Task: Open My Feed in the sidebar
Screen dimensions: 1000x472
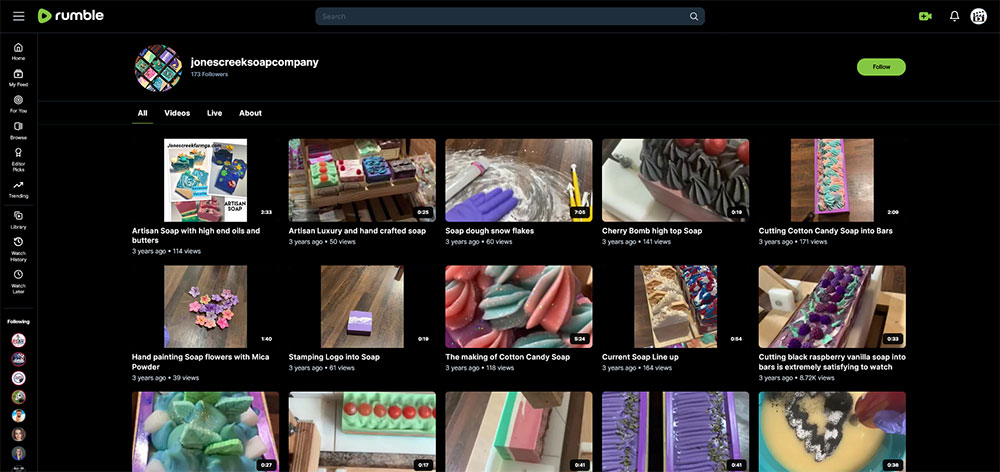Action: pyautogui.click(x=18, y=78)
